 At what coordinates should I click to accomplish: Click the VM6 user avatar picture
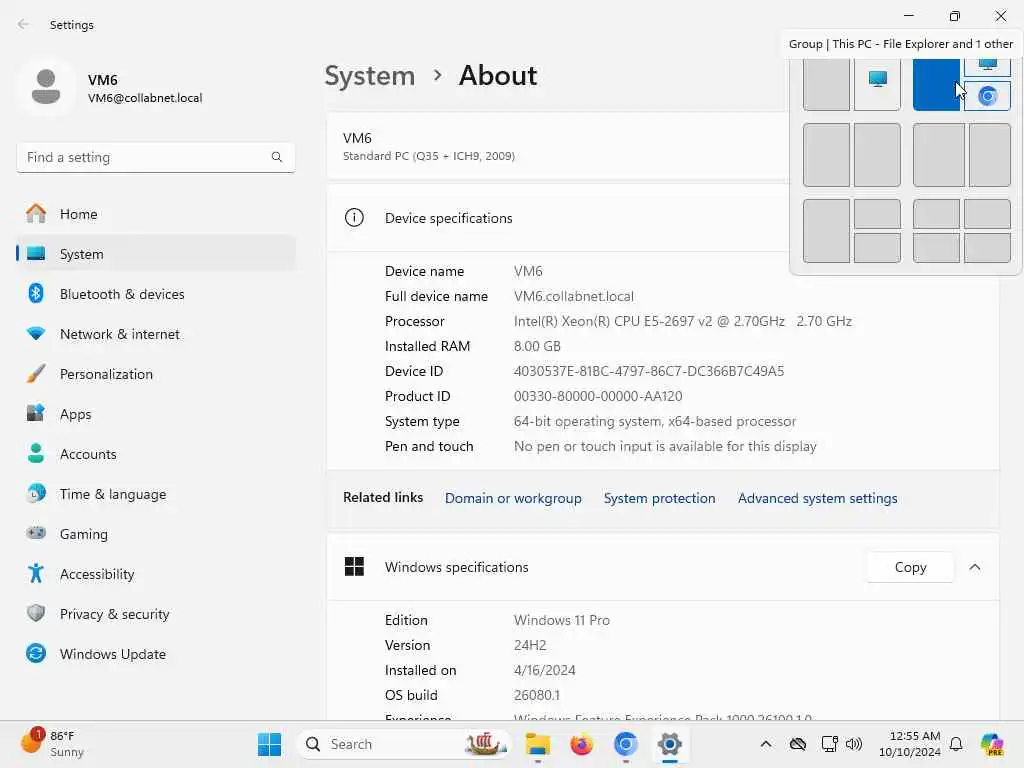pyautogui.click(x=46, y=87)
